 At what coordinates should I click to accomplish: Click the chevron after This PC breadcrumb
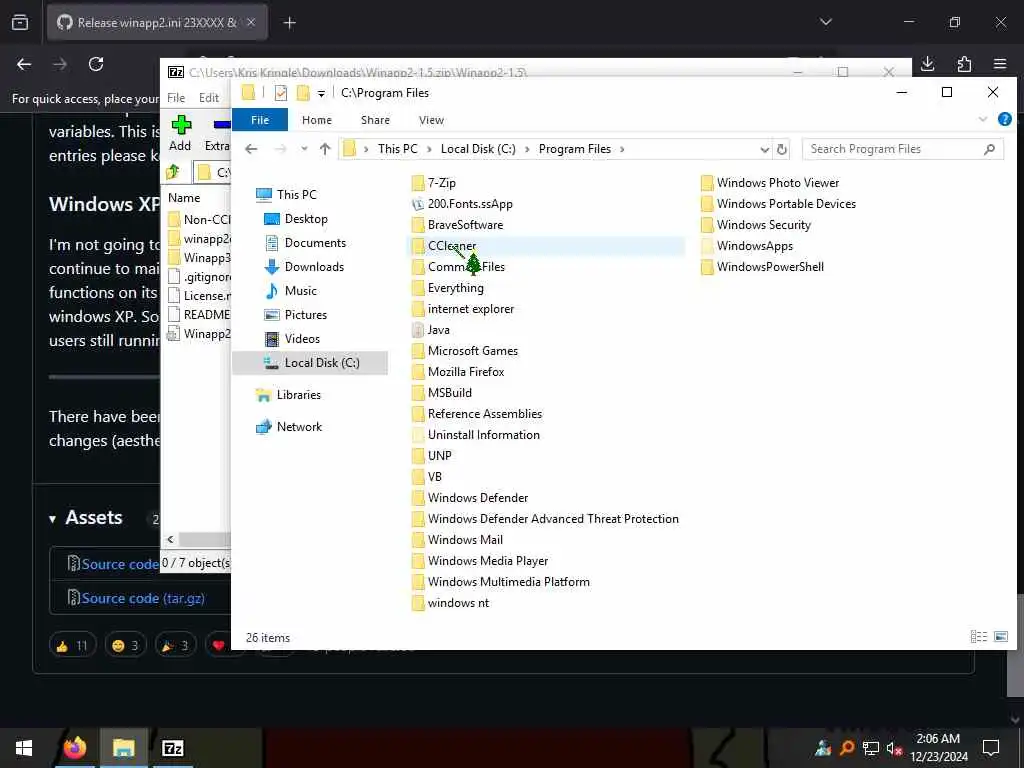pyautogui.click(x=429, y=150)
